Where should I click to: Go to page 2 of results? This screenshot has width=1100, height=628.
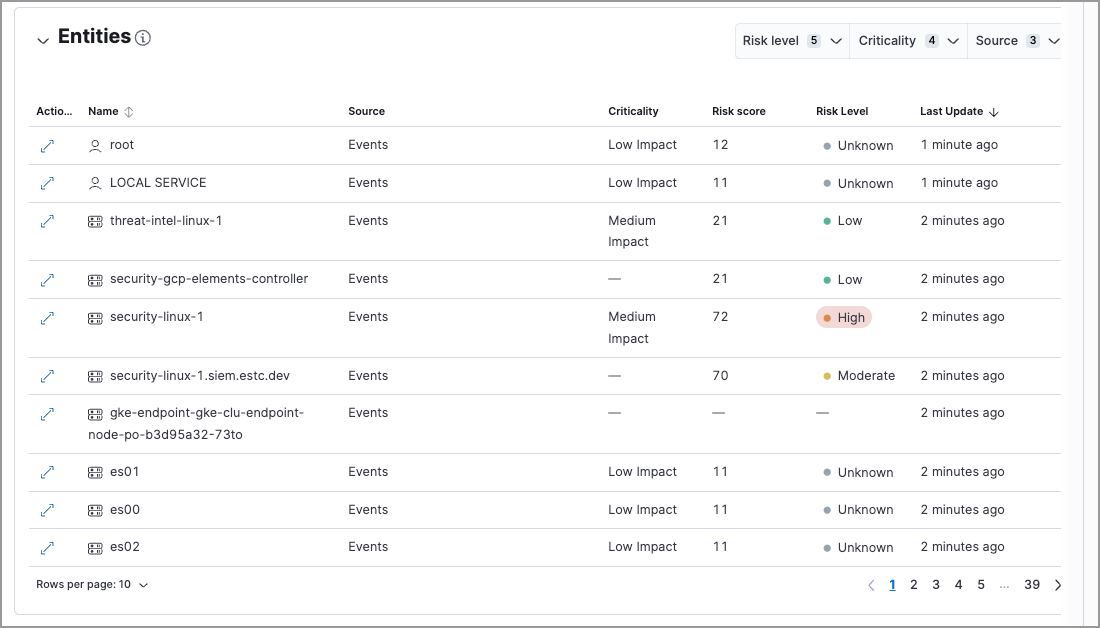pyautogui.click(x=913, y=584)
